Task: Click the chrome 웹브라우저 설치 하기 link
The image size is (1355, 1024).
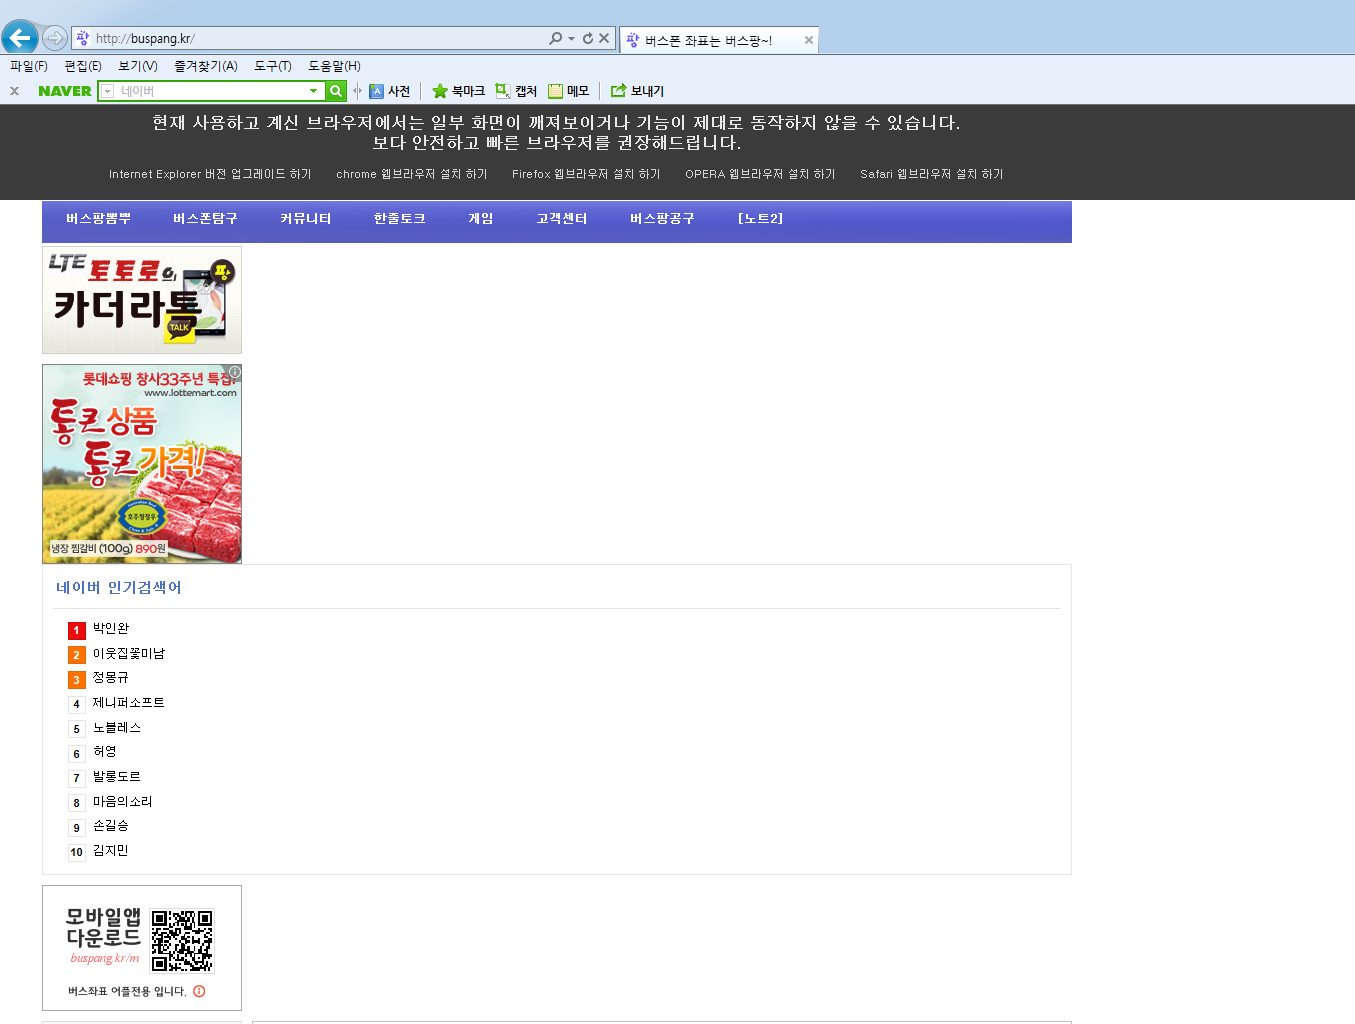Action: [x=411, y=174]
